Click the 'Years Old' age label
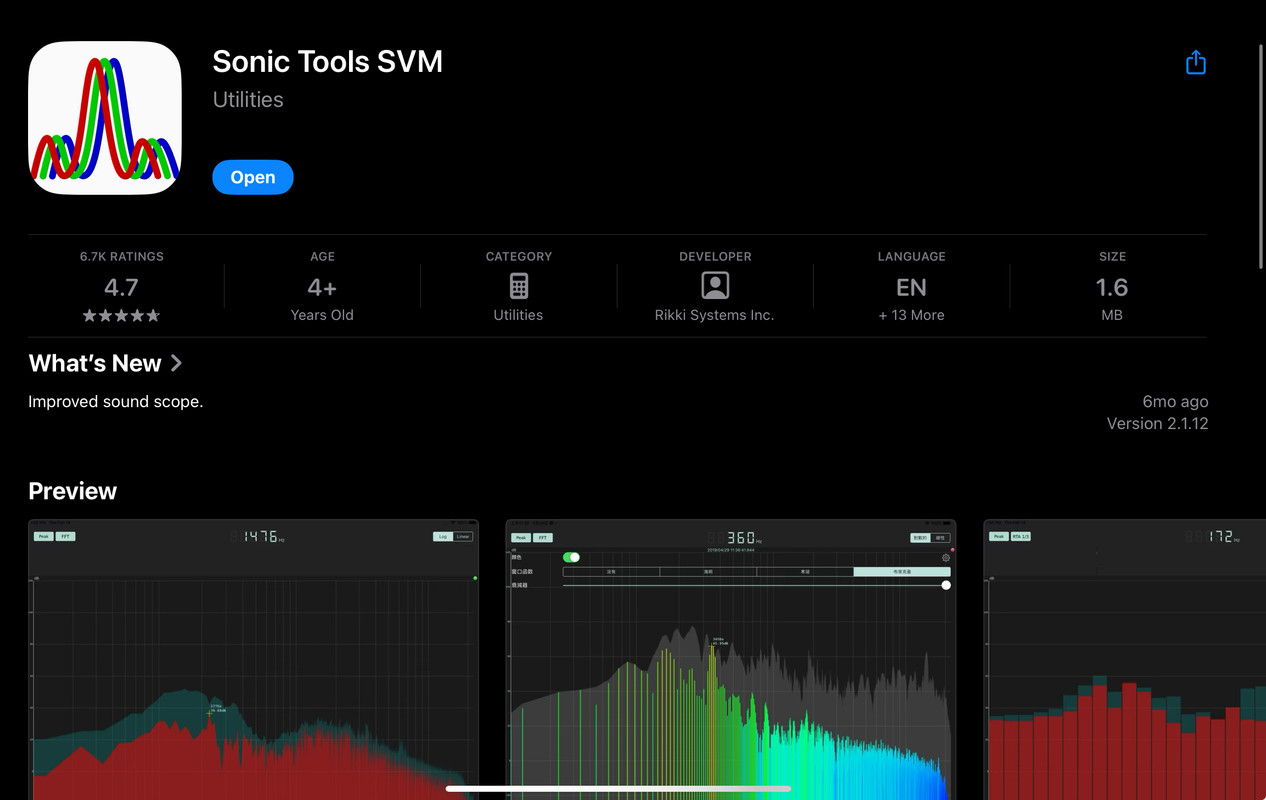The image size is (1266, 800). [x=322, y=315]
